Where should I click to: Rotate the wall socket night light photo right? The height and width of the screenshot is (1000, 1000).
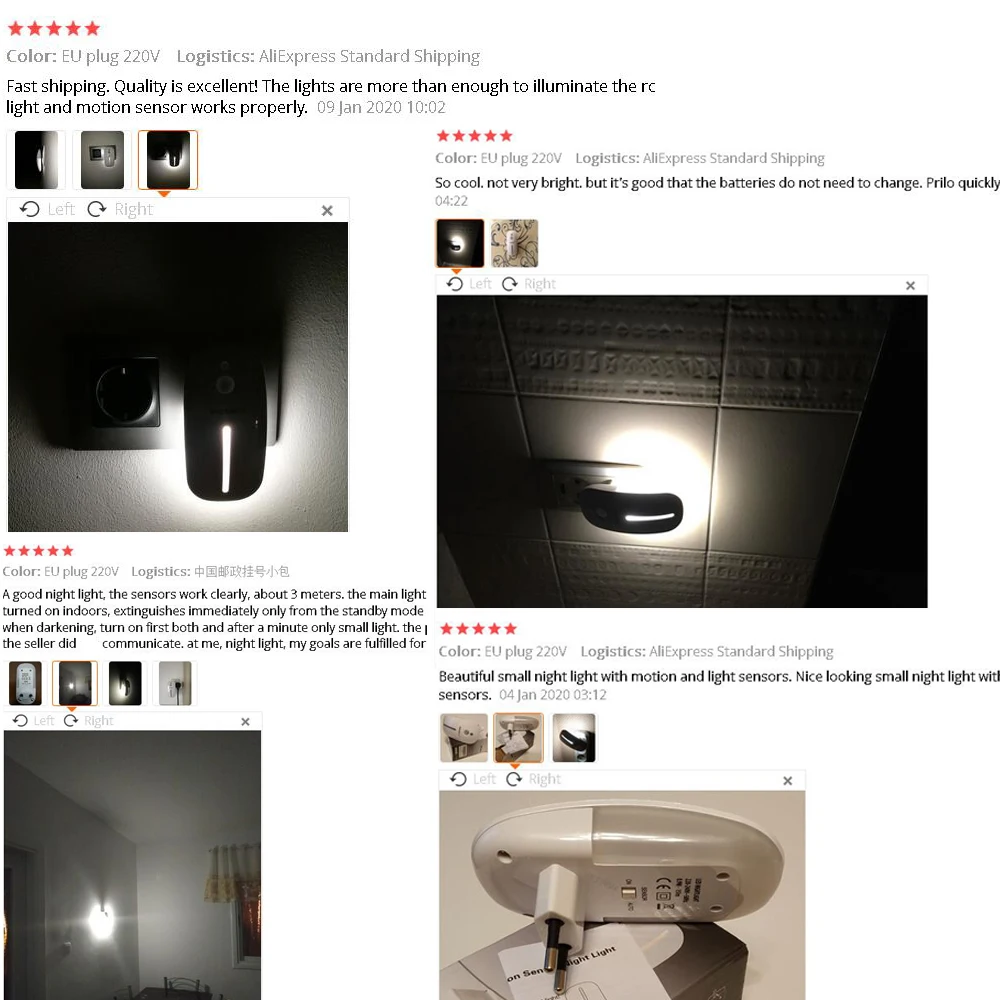click(x=121, y=209)
